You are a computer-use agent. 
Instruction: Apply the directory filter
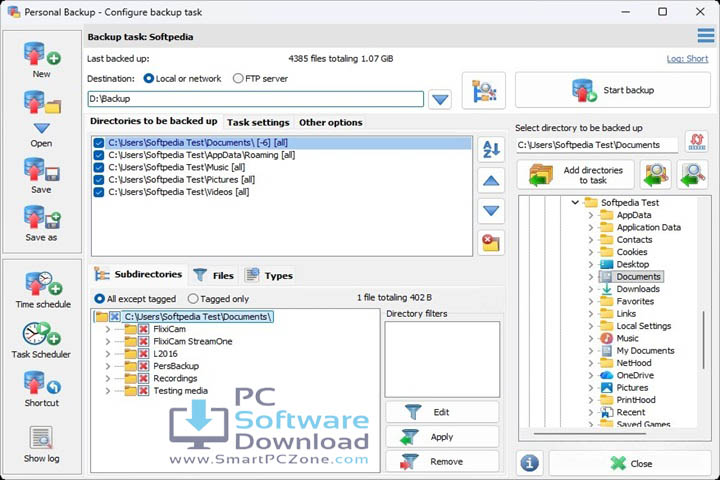(x=442, y=437)
